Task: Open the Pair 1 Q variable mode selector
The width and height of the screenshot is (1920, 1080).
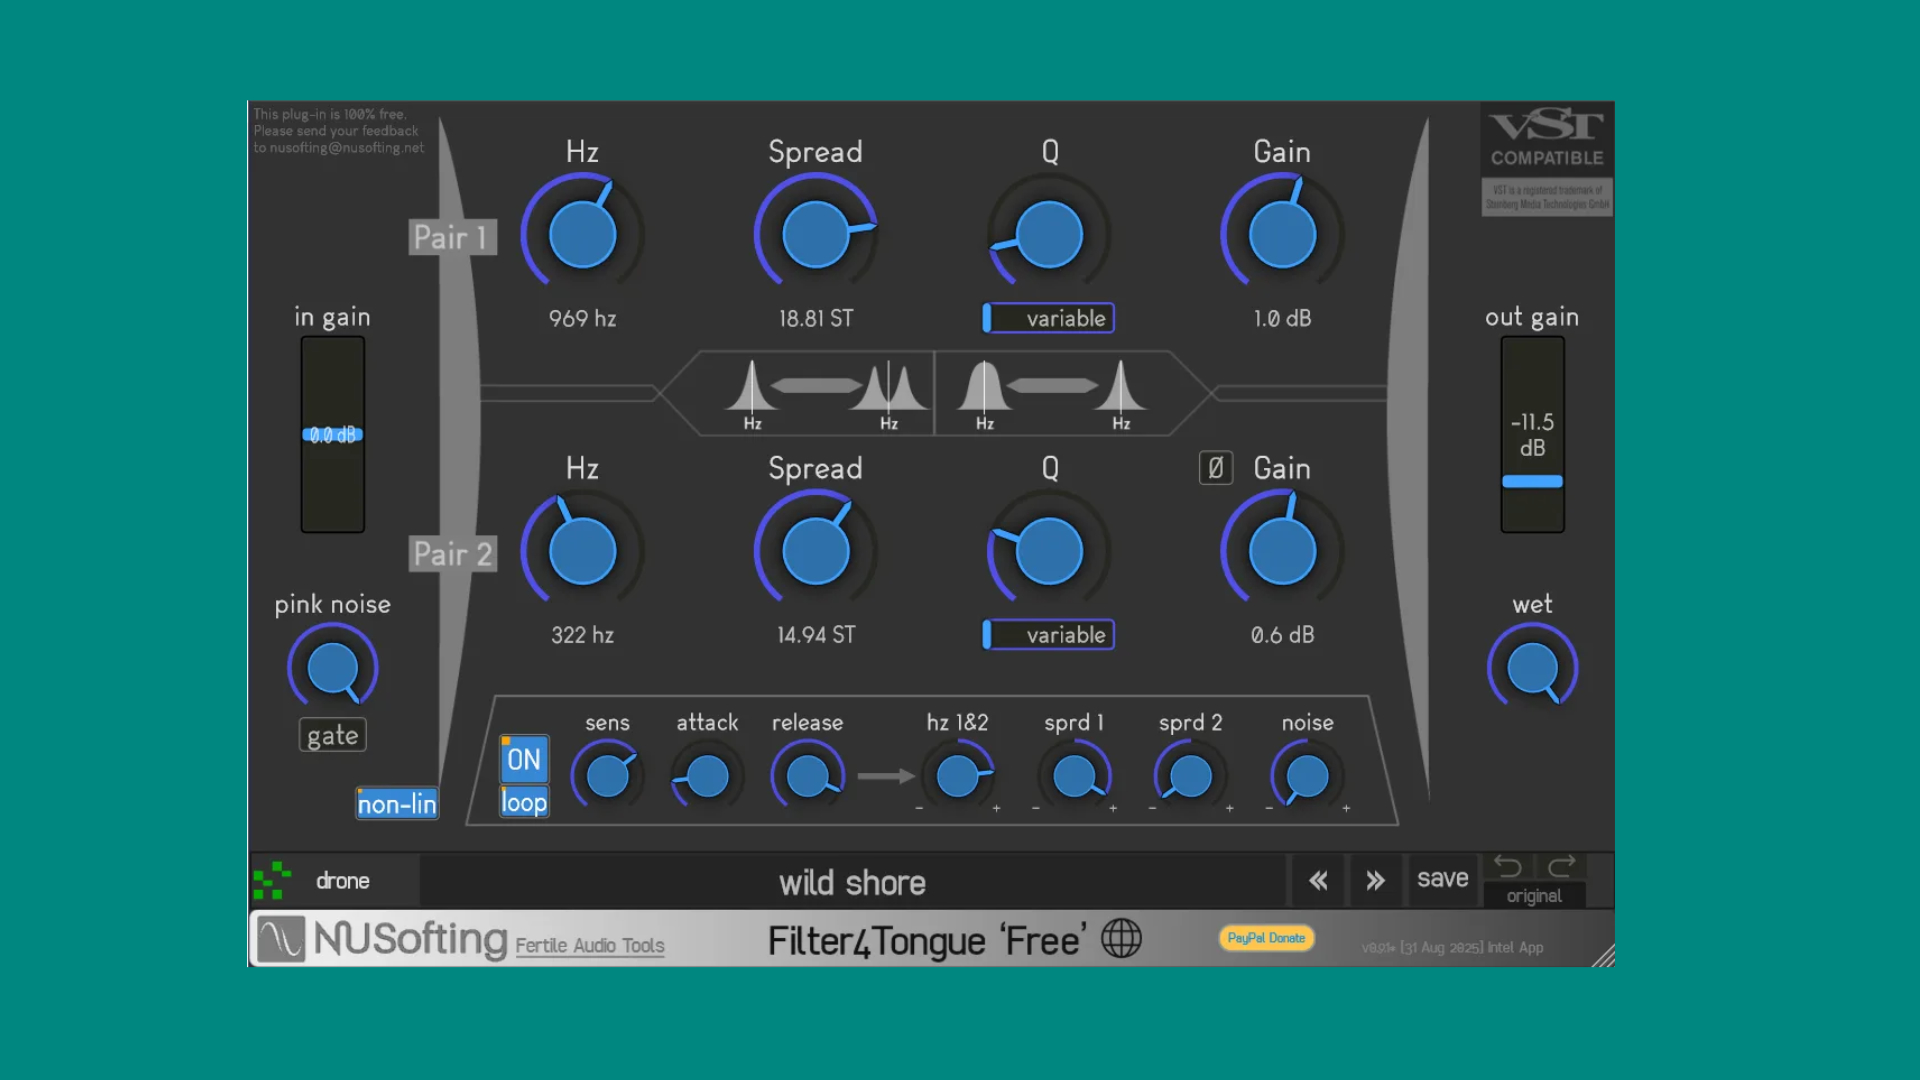Action: 1047,318
